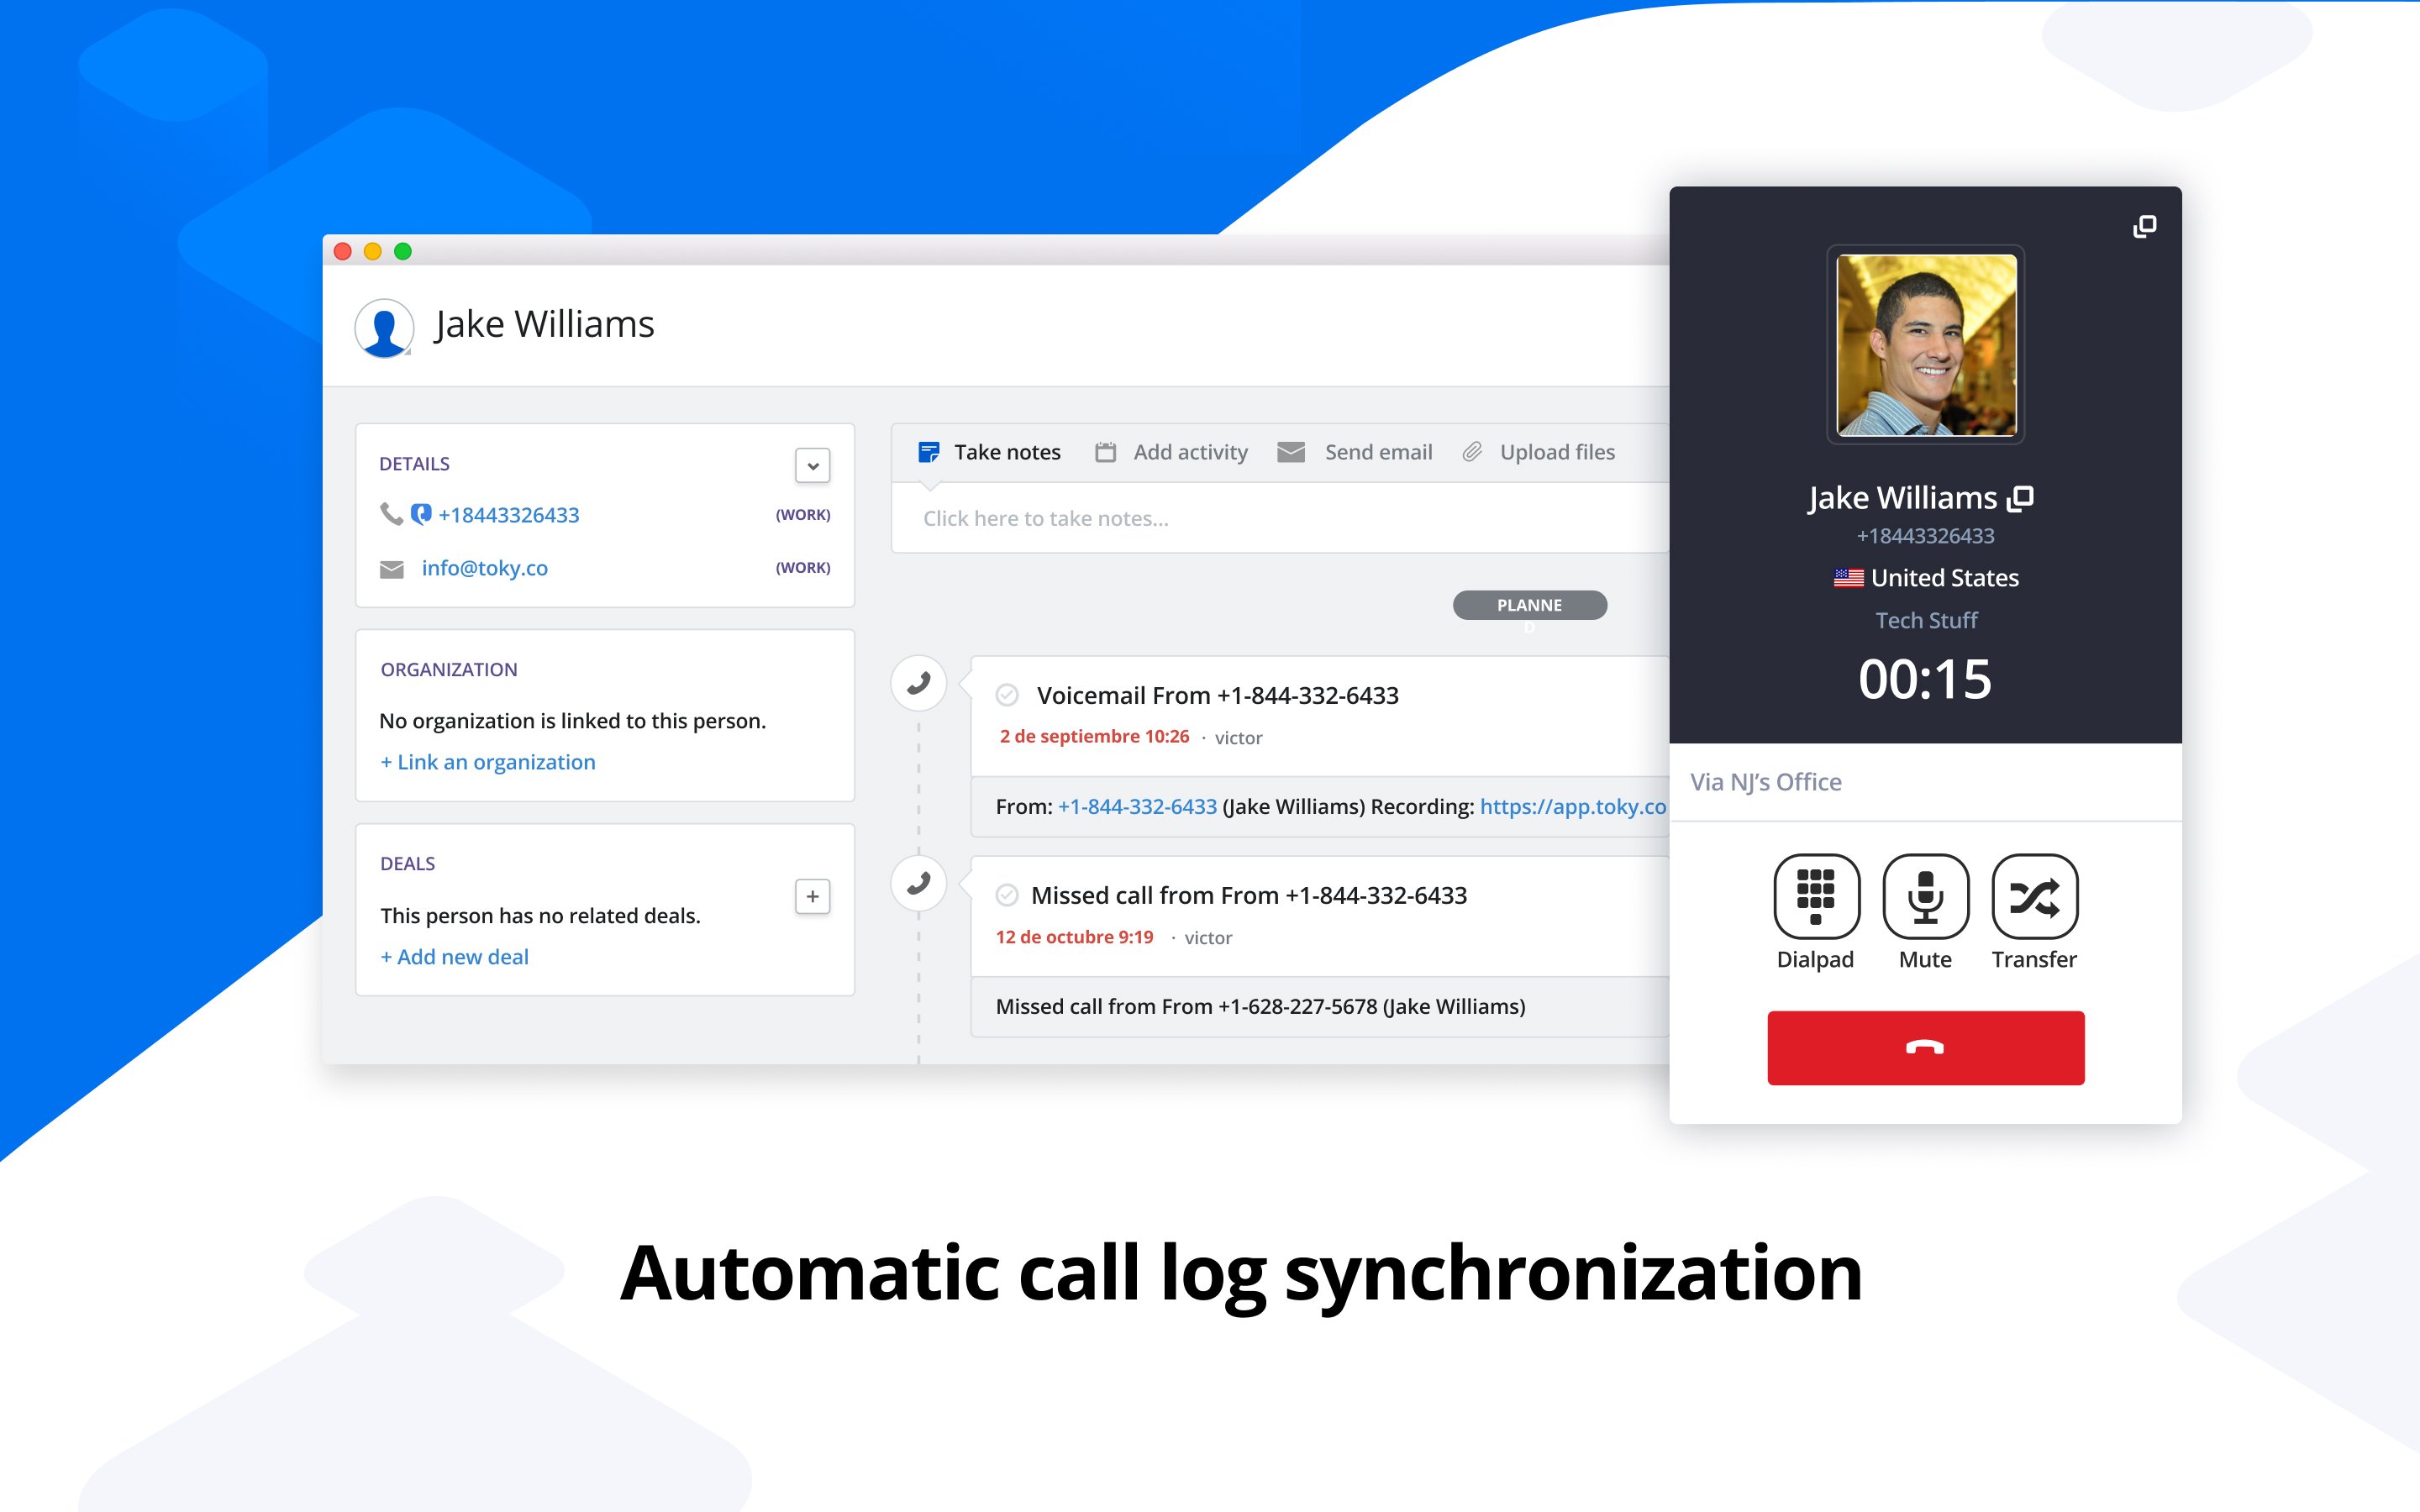Mark Missed call activity as done
This screenshot has height=1512, width=2420.
coord(1007,895)
